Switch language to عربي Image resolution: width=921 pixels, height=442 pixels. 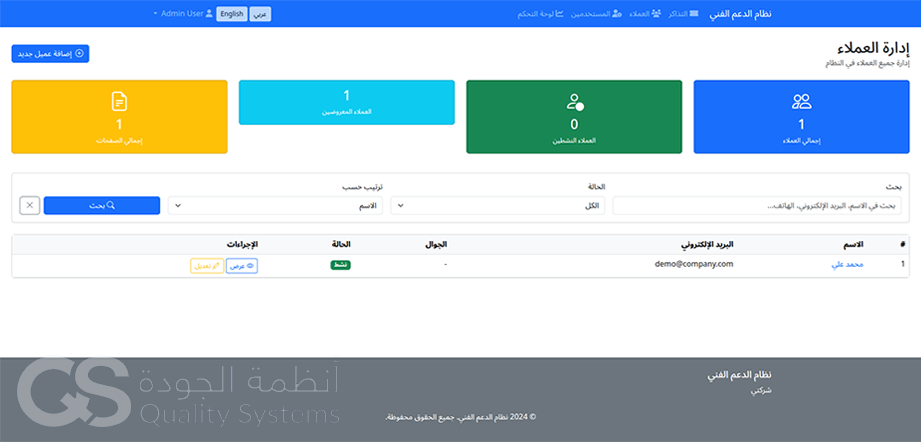pos(259,14)
